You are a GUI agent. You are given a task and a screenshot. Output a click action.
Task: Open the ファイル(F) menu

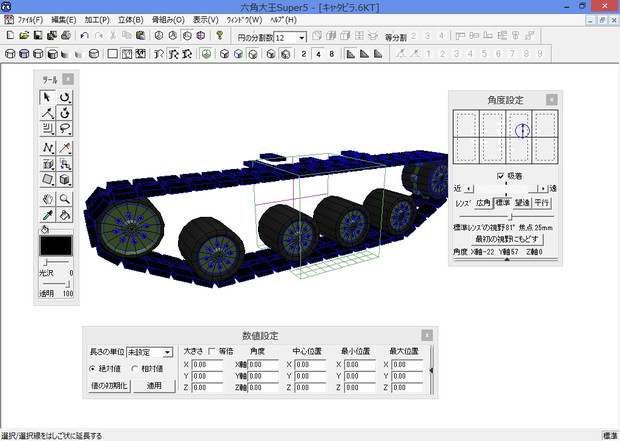pos(30,20)
